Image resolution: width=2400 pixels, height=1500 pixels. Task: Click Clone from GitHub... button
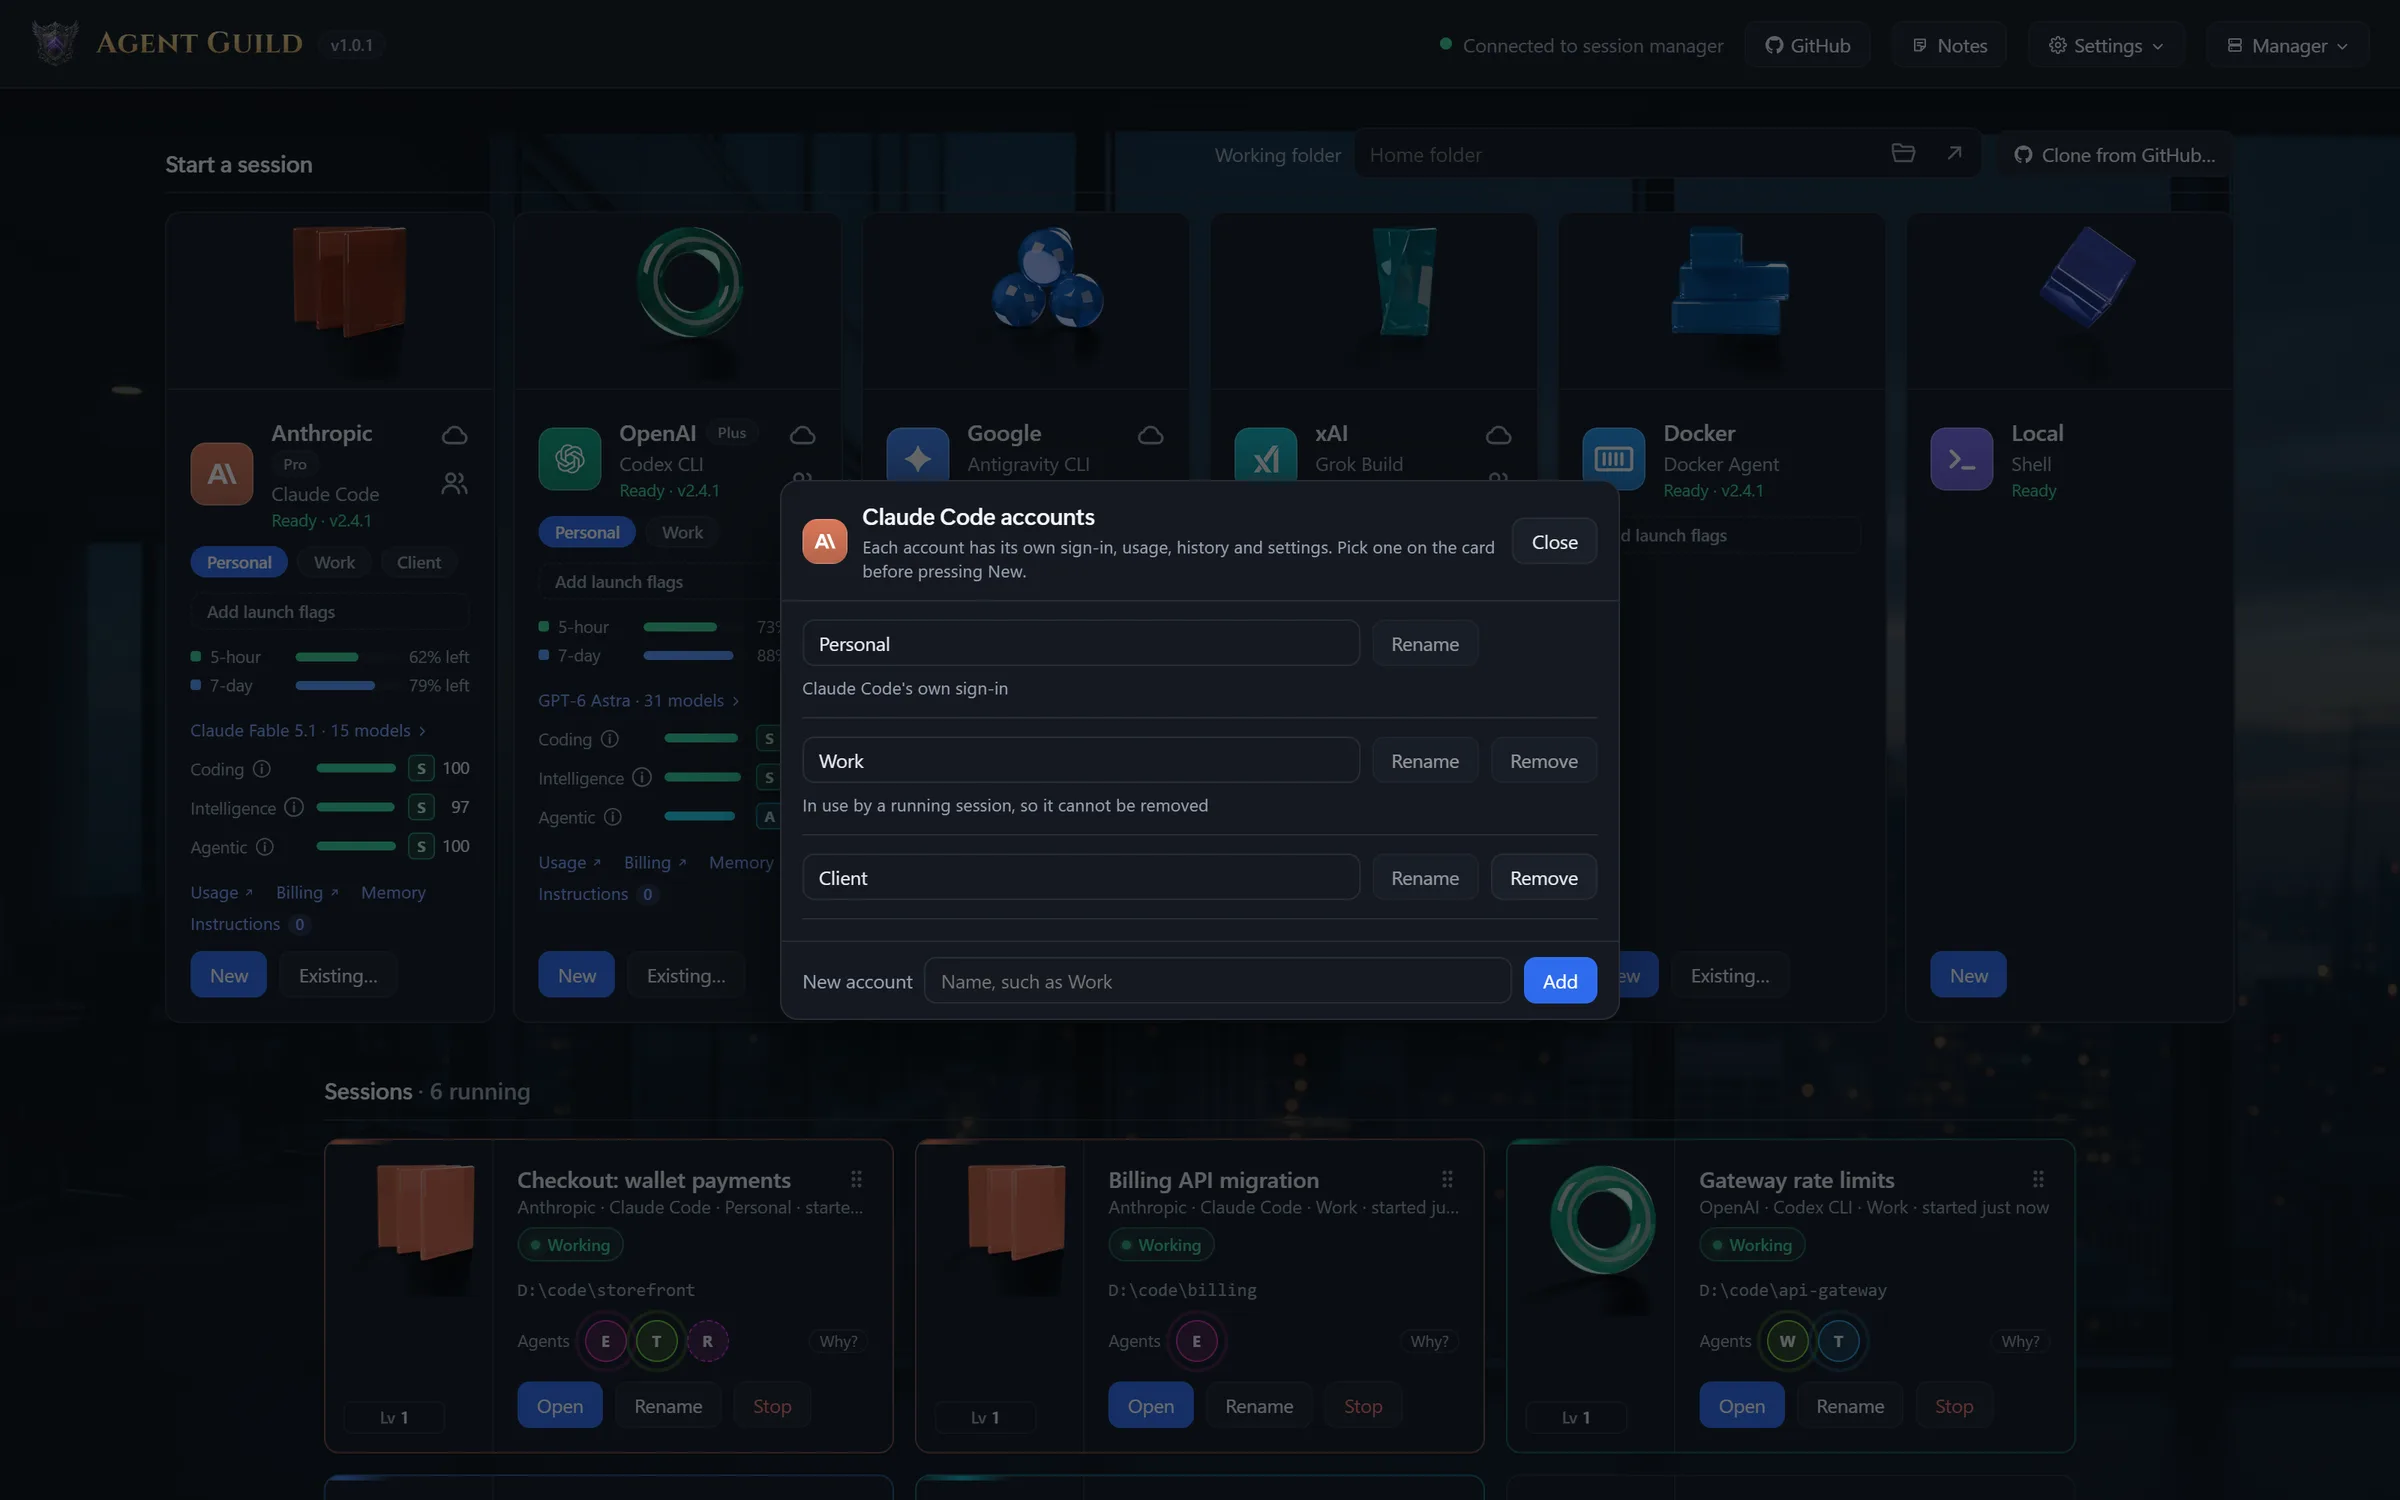click(x=2114, y=154)
